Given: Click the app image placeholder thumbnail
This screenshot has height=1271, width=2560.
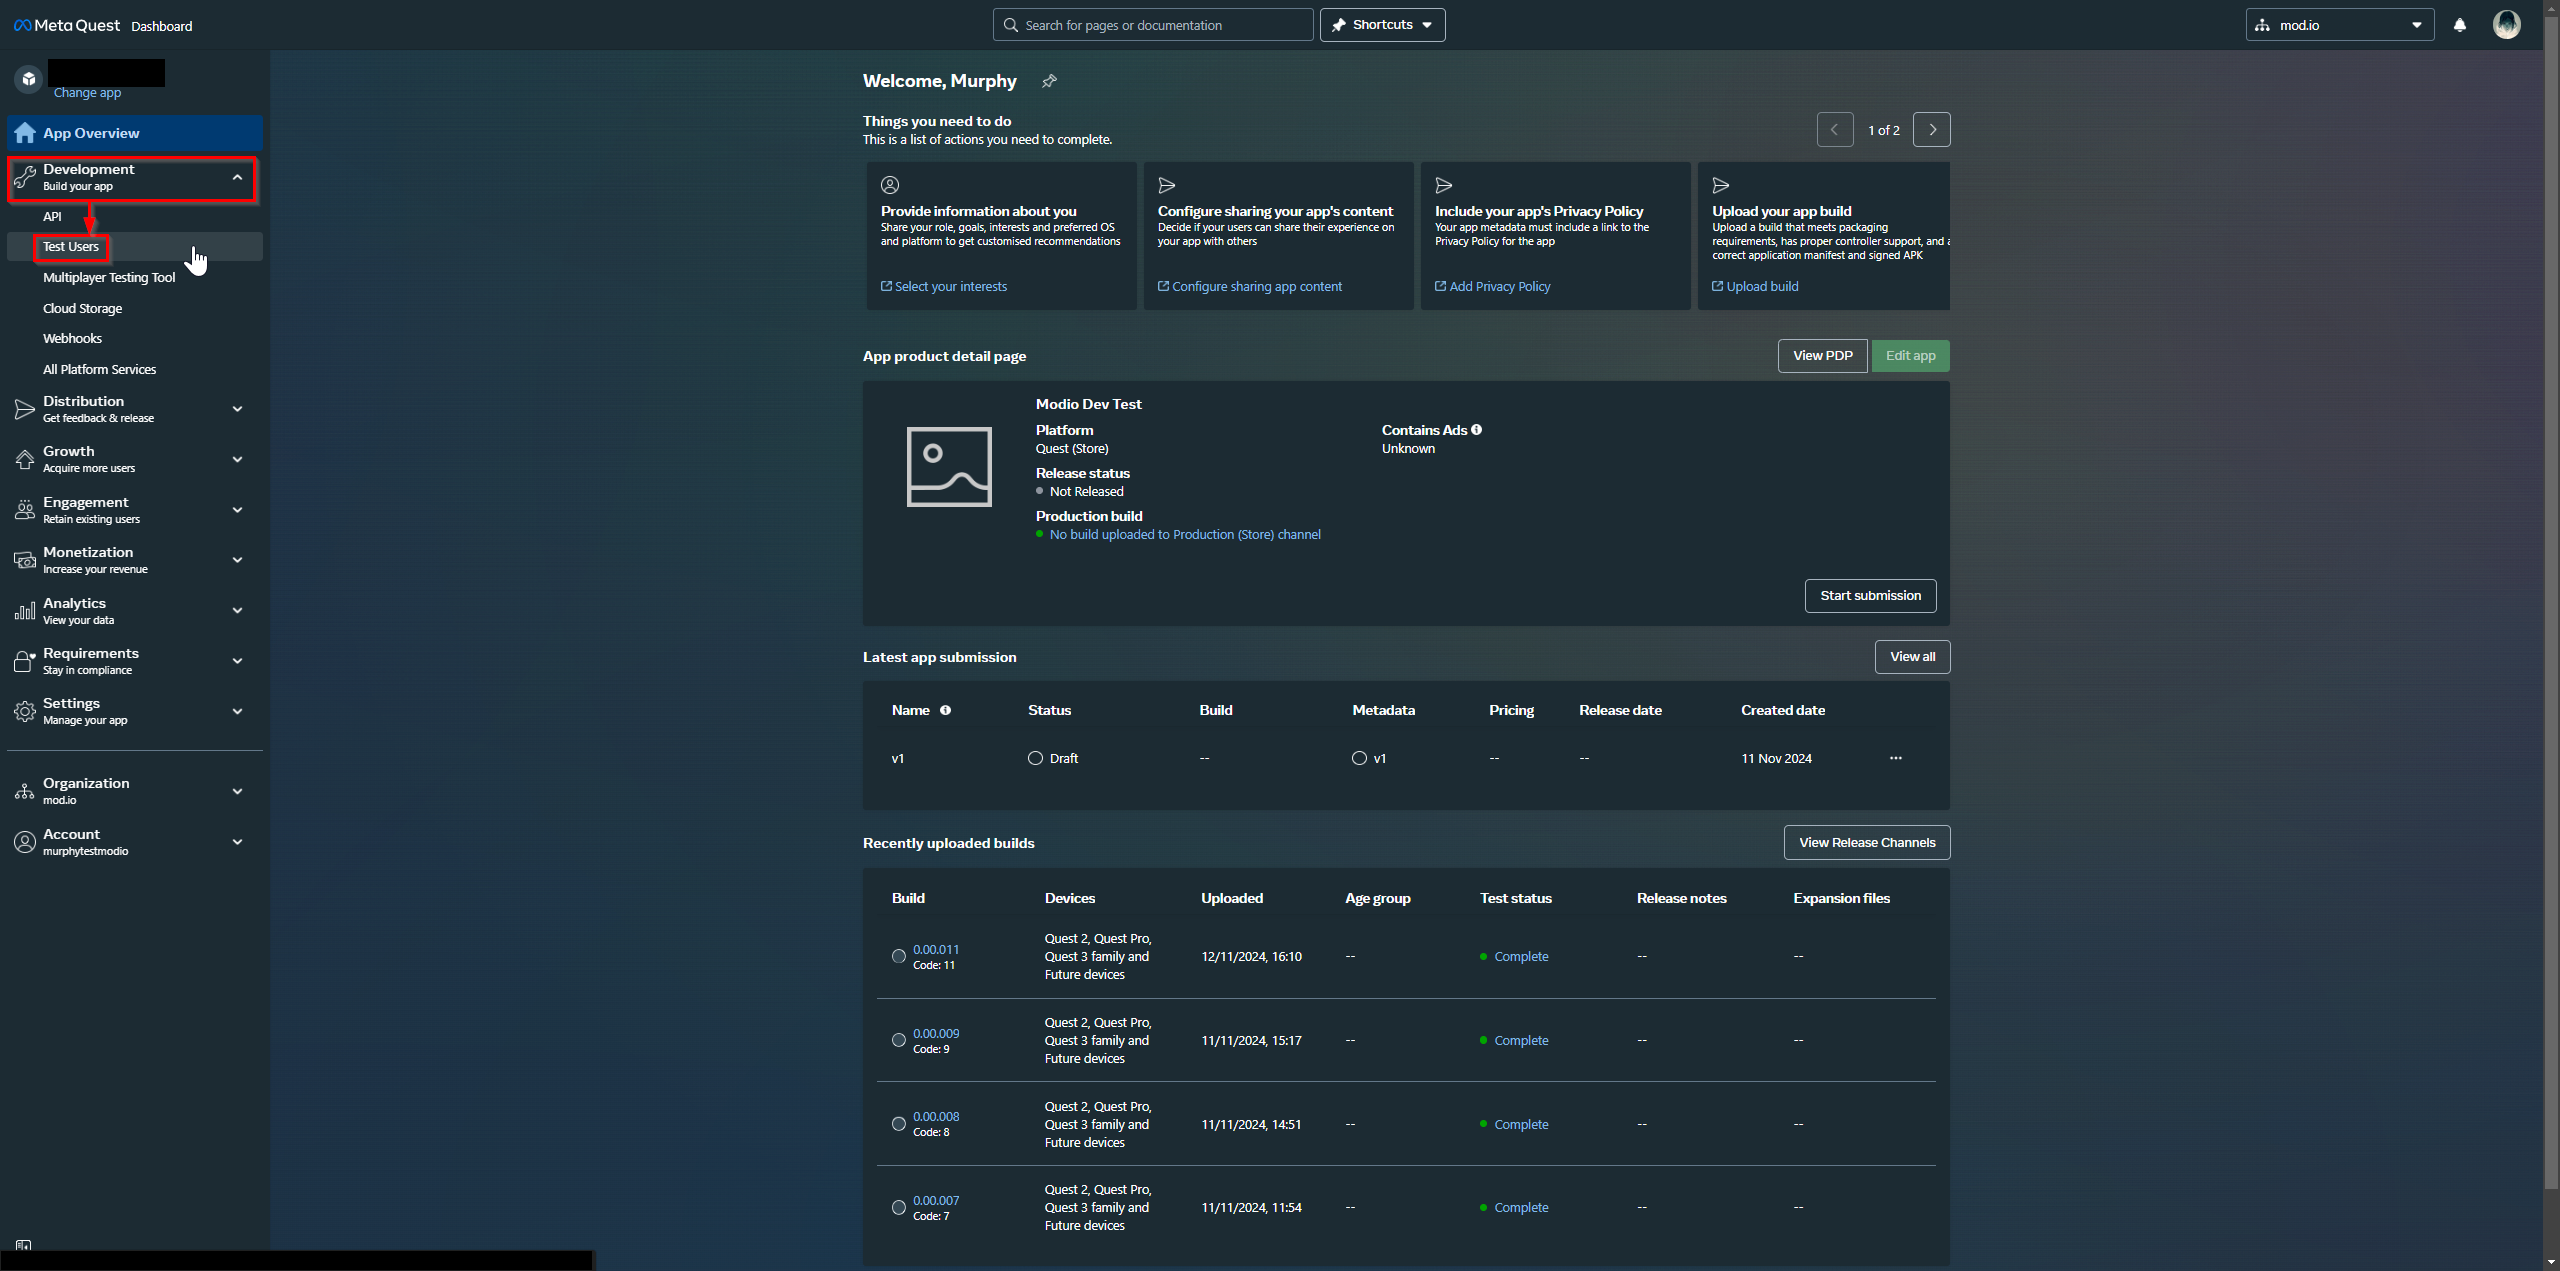Looking at the screenshot, I should (x=949, y=467).
